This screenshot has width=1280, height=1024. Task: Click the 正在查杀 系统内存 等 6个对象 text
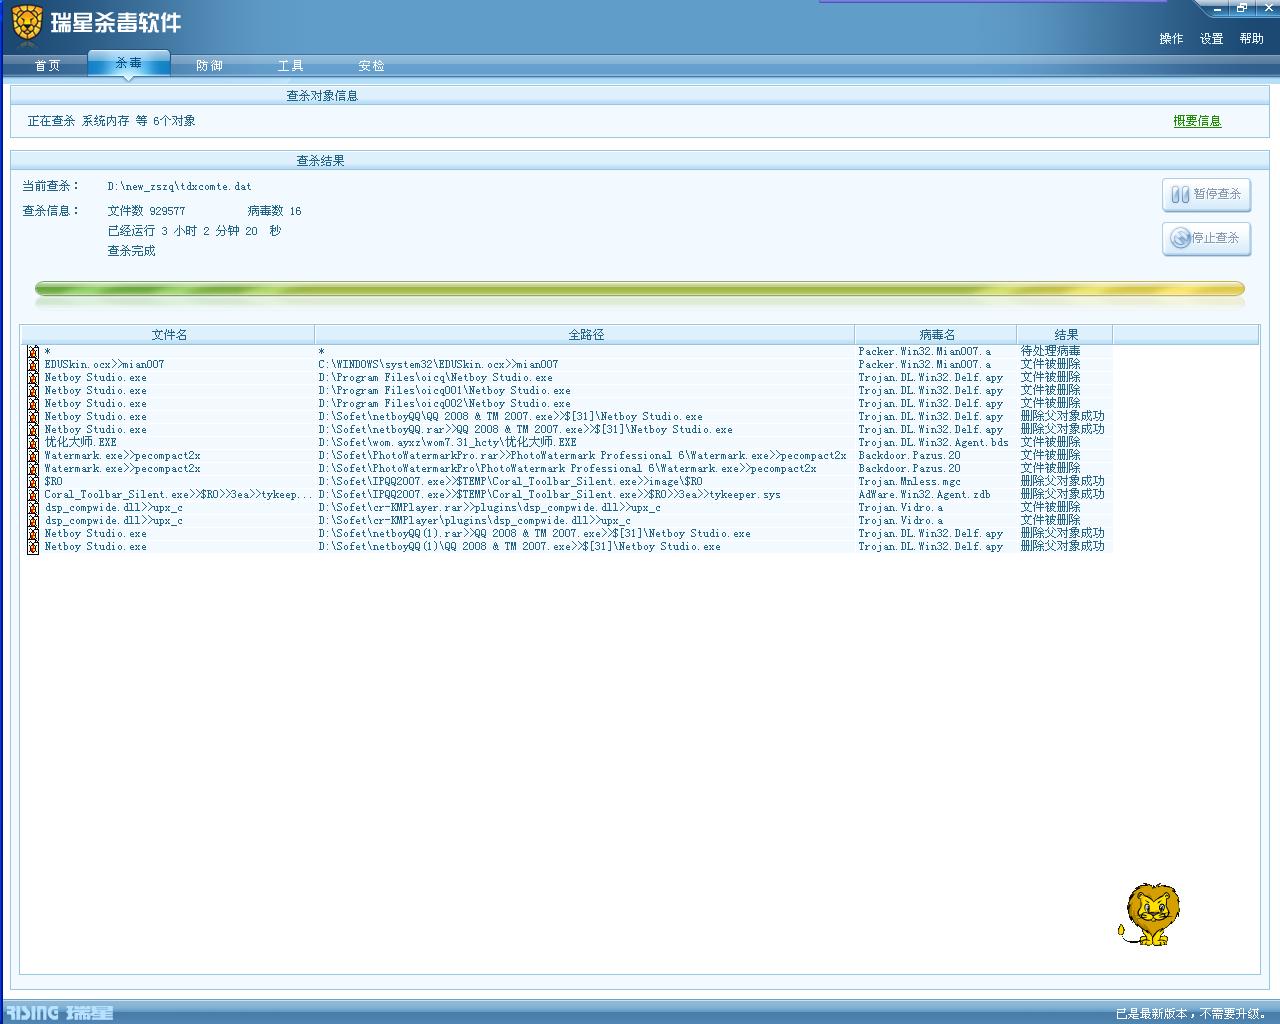111,121
